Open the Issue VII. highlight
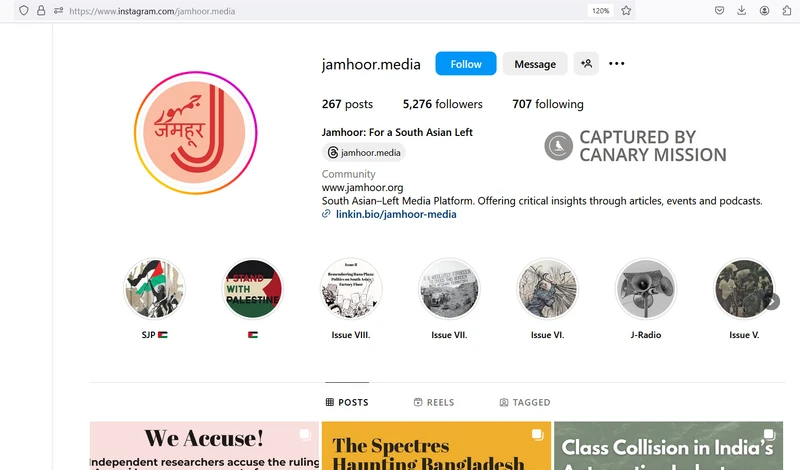800x470 pixels. [449, 289]
